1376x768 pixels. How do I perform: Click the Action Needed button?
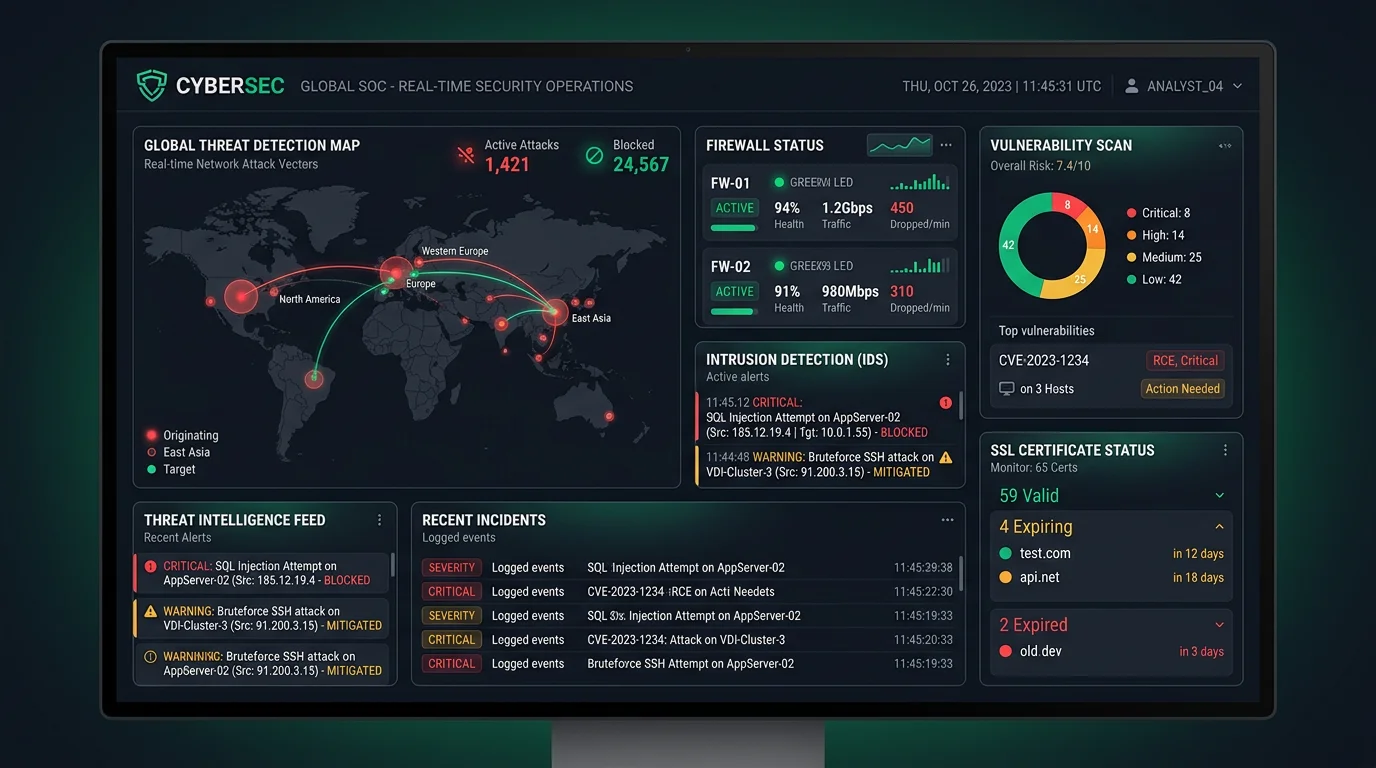(x=1182, y=388)
